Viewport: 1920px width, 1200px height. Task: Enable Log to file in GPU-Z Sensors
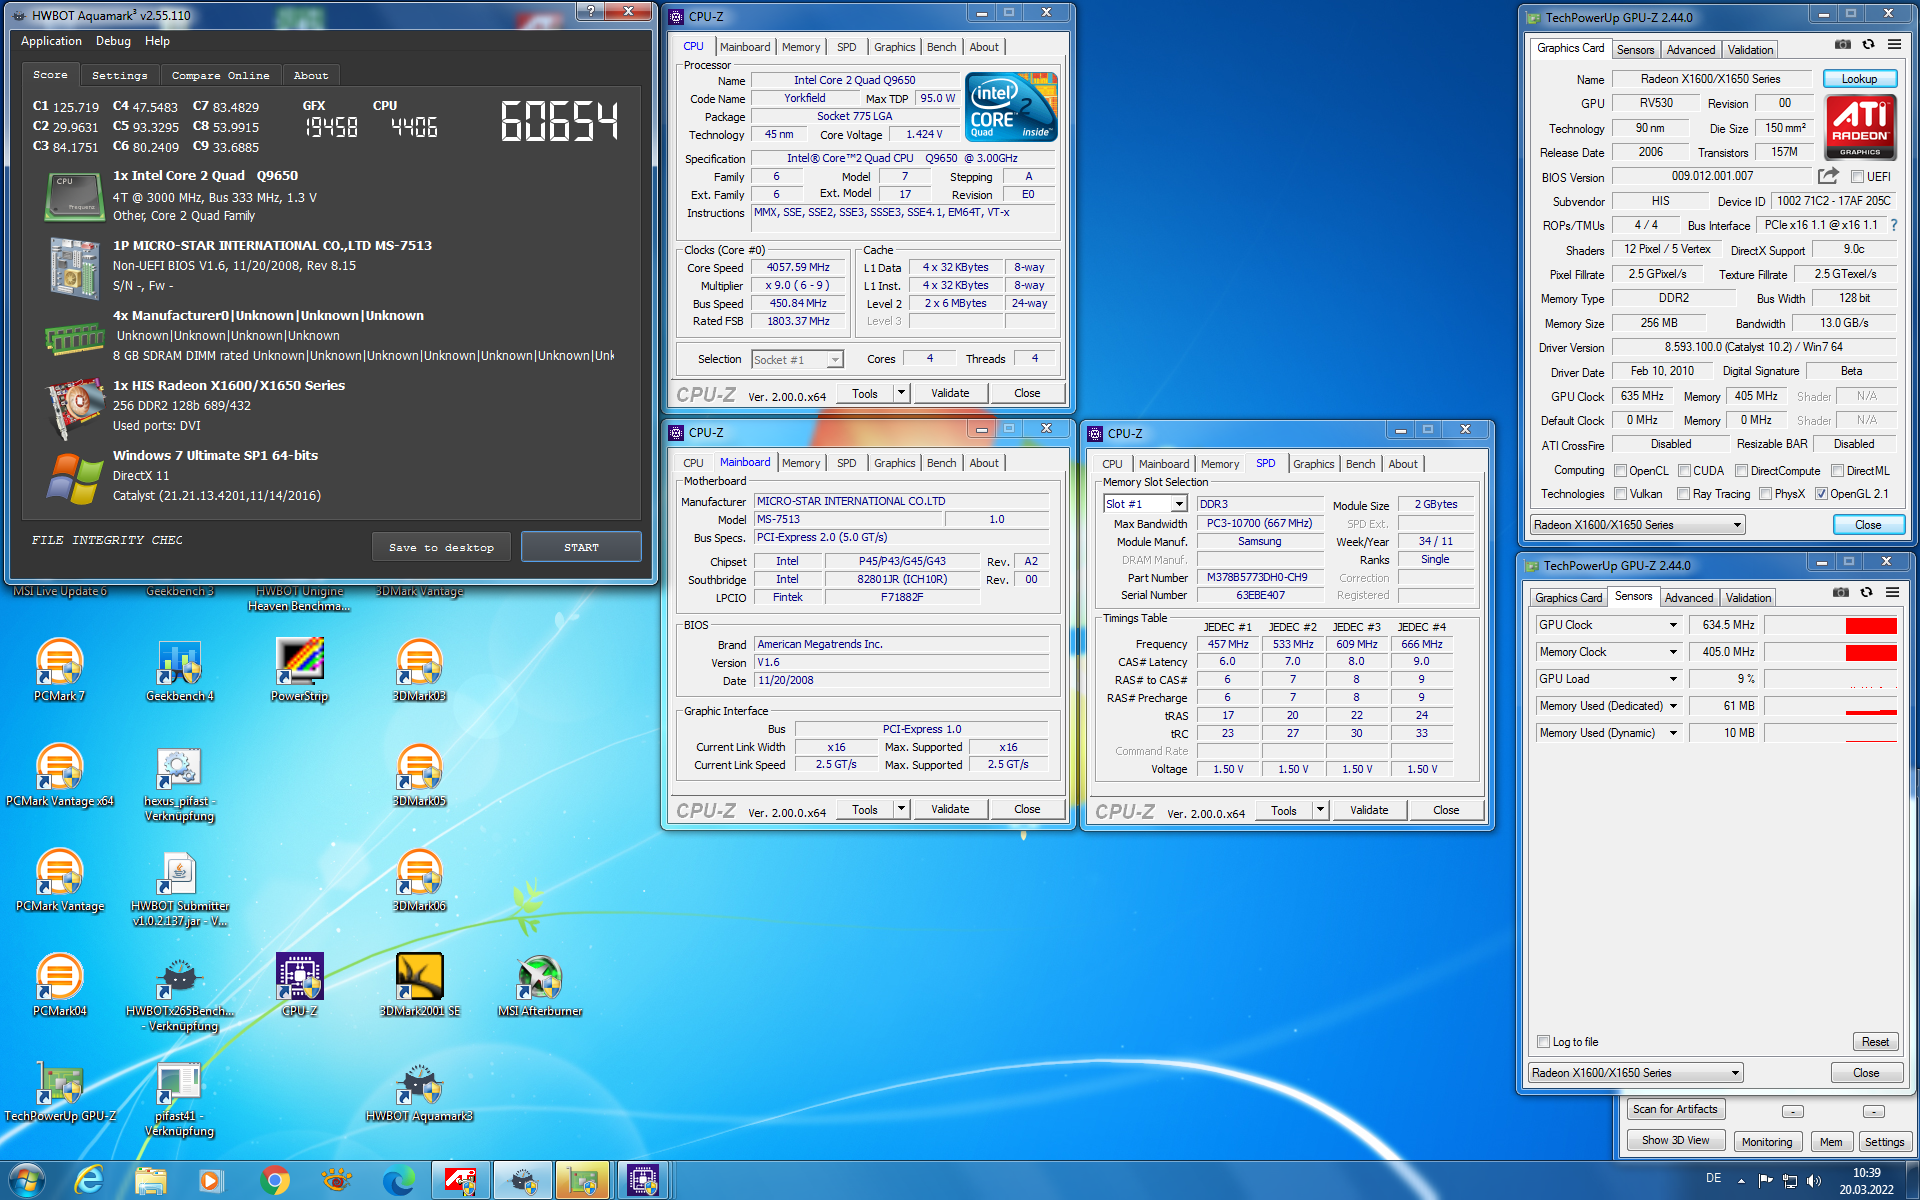1543,1042
